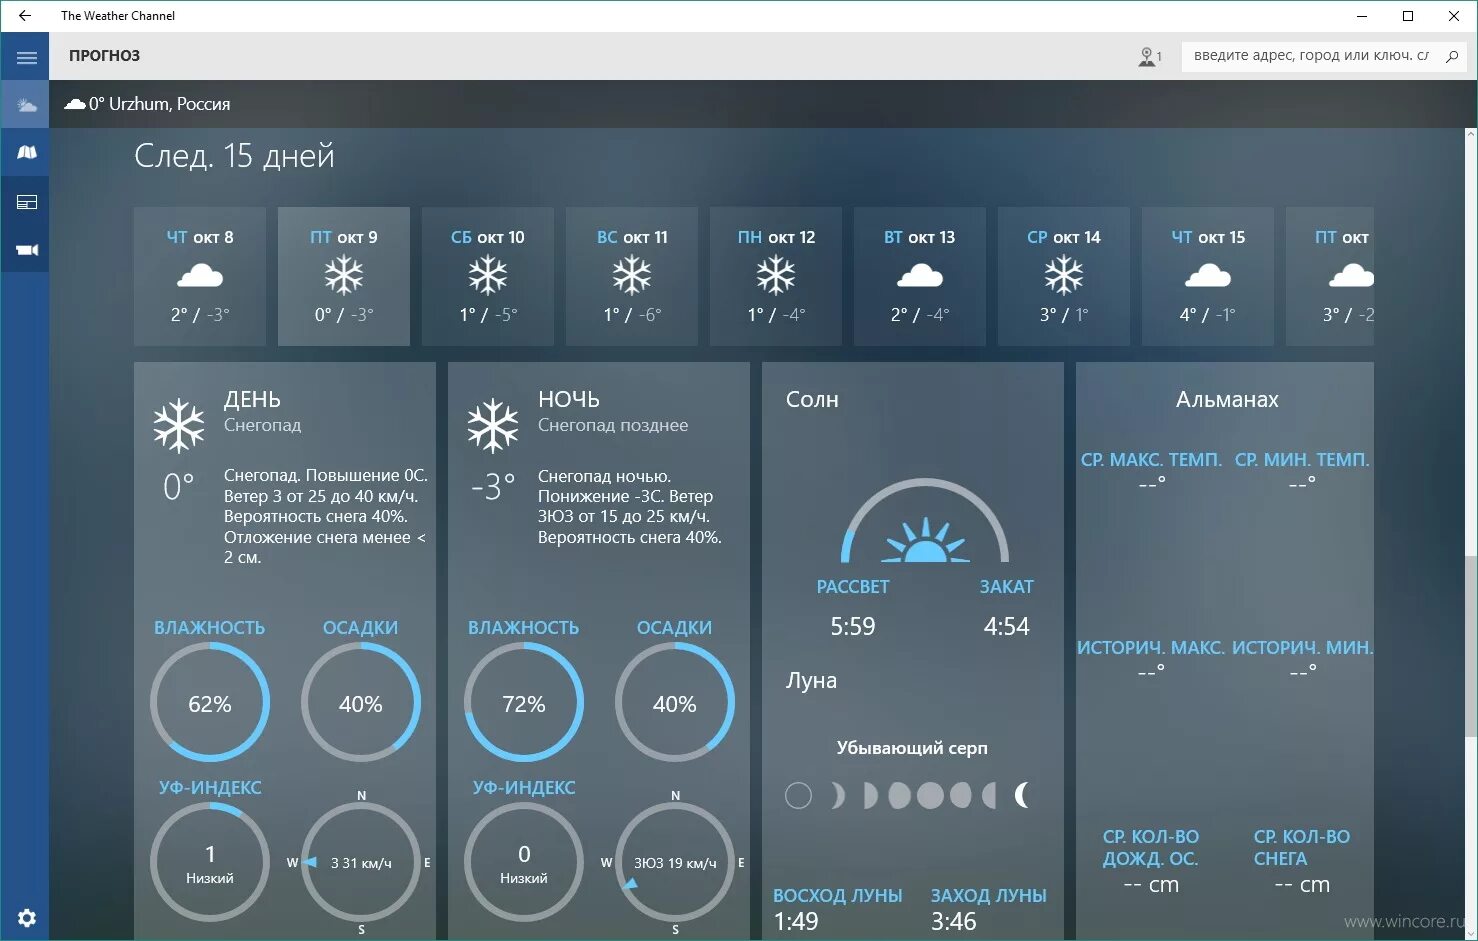This screenshot has width=1478, height=941.
Task: Open the maps sidebar icon
Action: (x=26, y=153)
